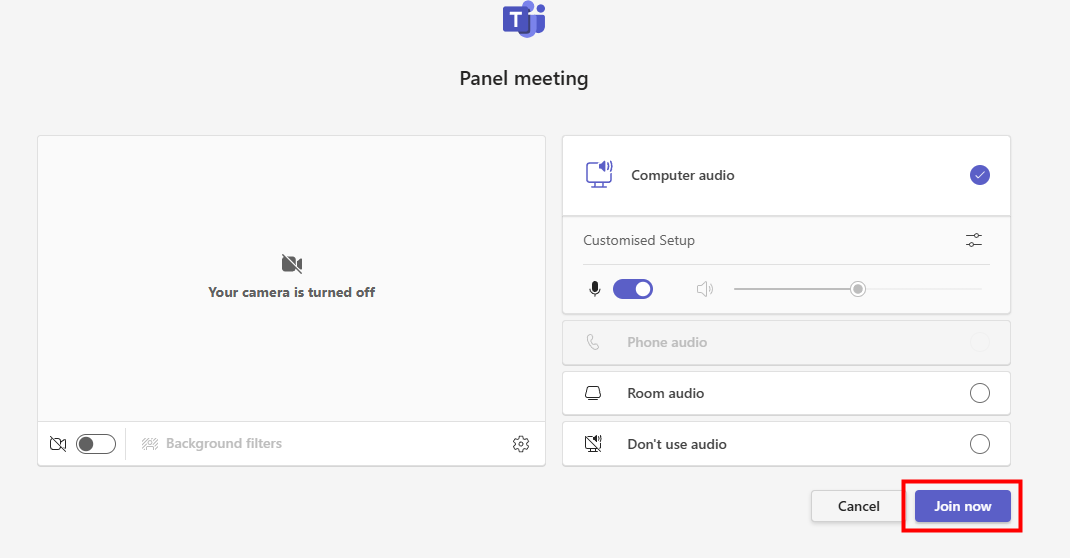1070x558 pixels.
Task: Click the camera-off icon in the video preview
Action: pyautogui.click(x=291, y=263)
